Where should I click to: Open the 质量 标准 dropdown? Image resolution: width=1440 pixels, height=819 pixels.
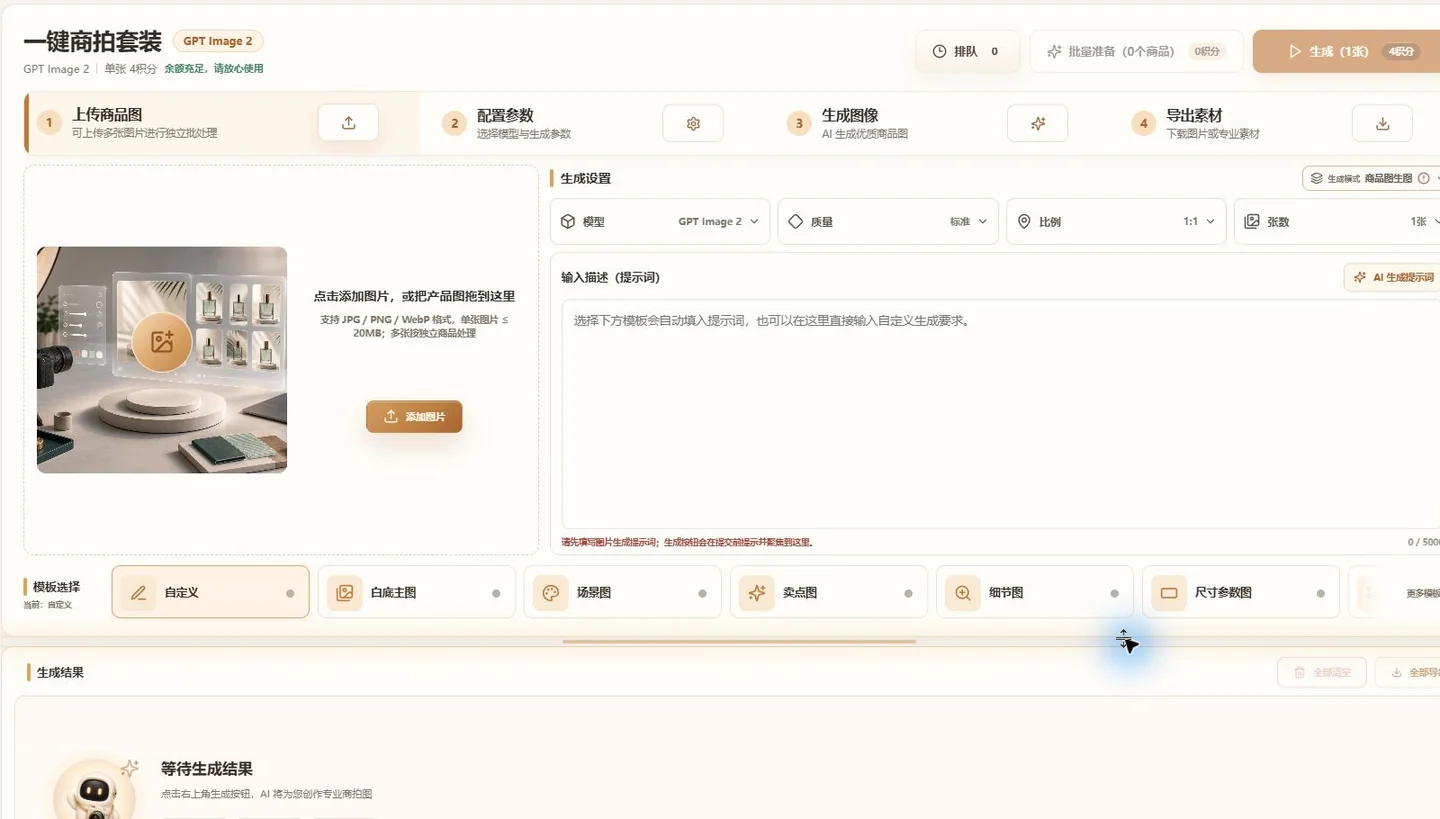888,221
